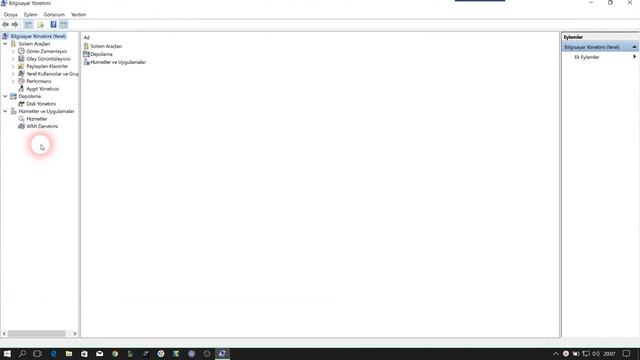Open Mail app from the taskbar
This screenshot has width=640, height=360.
point(100,354)
